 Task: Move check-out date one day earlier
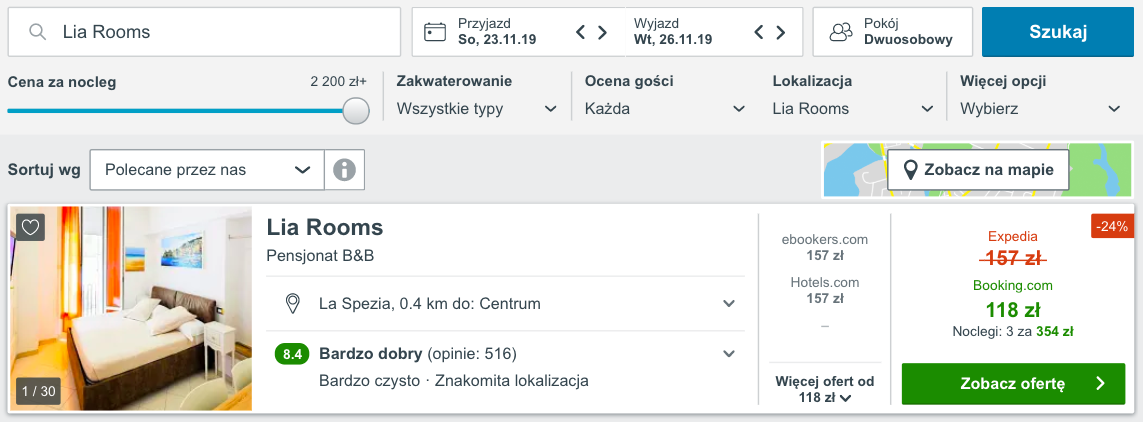click(x=758, y=32)
